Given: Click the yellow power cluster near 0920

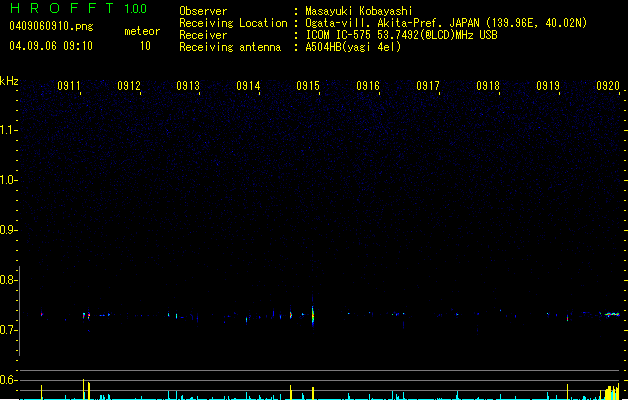Looking at the screenshot, I should 611,392.
